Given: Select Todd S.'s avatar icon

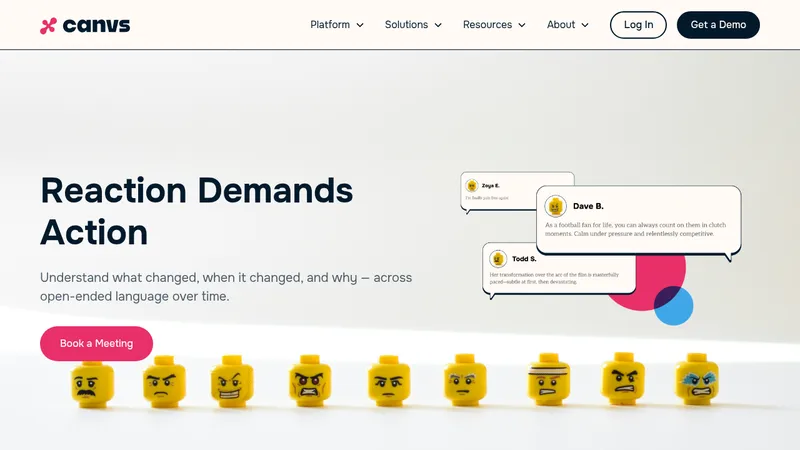Looking at the screenshot, I should click(497, 259).
